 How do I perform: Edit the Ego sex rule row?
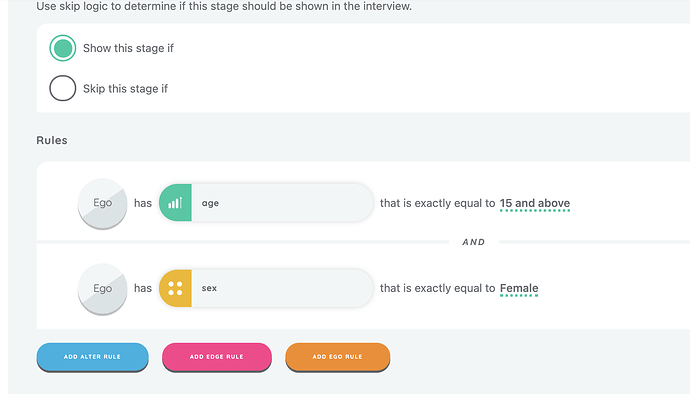tap(363, 288)
